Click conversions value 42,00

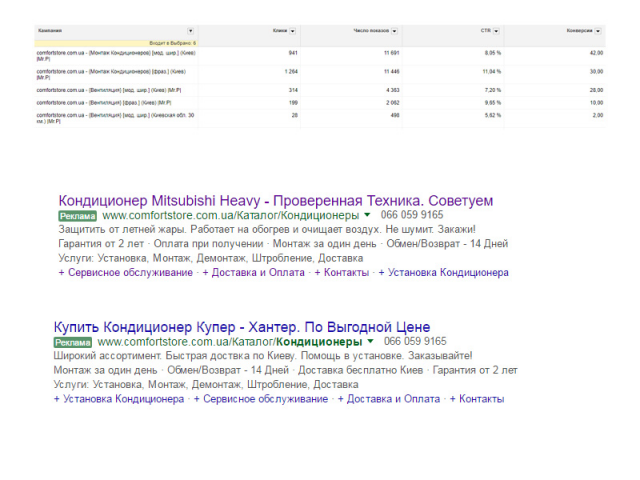point(596,53)
